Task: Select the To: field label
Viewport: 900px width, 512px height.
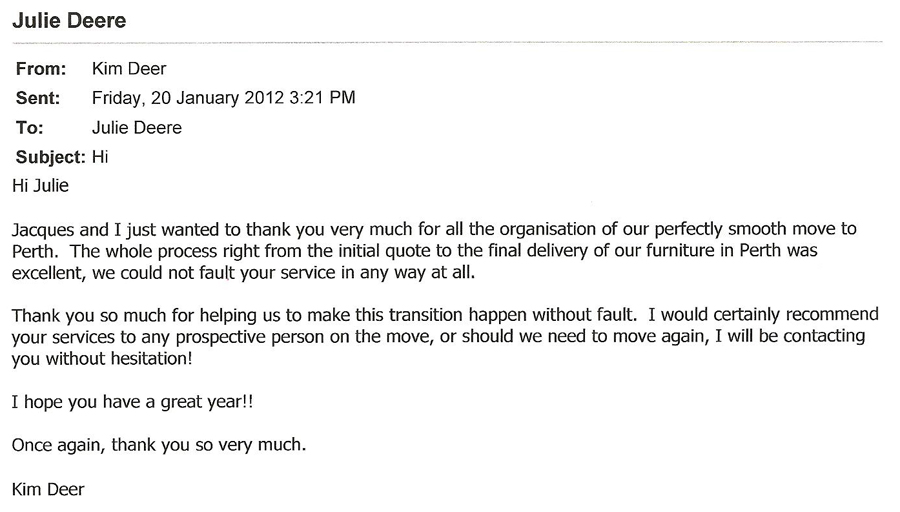Action: (29, 127)
